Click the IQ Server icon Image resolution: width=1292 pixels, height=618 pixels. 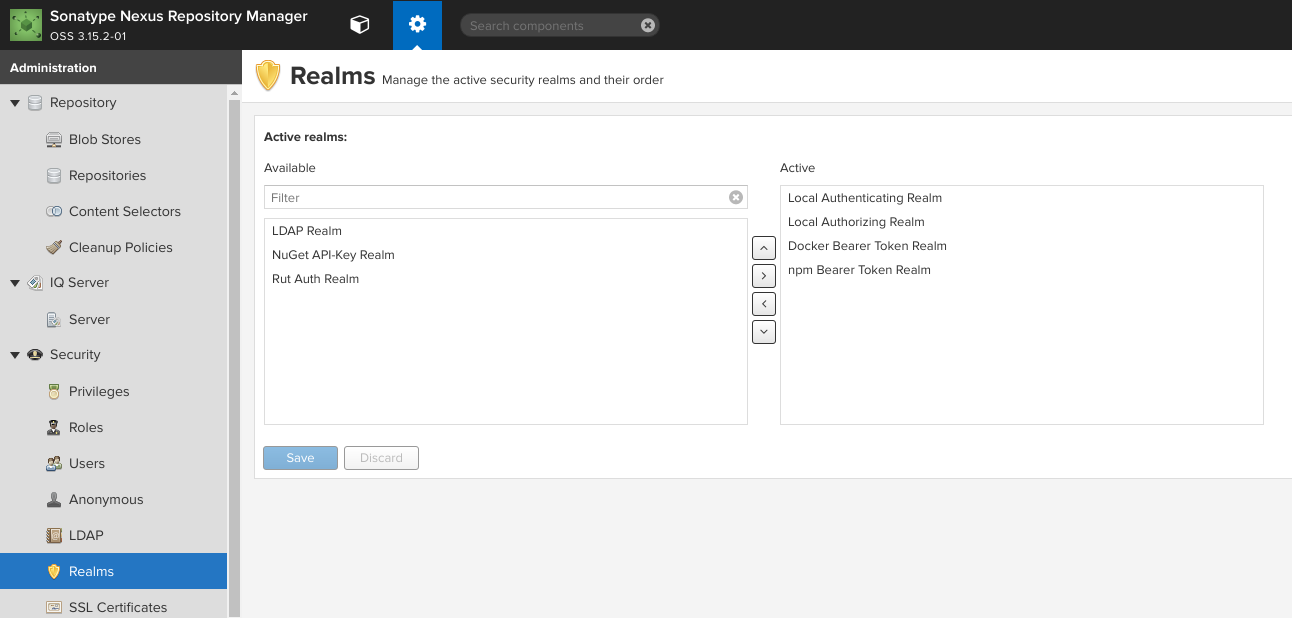coord(35,283)
